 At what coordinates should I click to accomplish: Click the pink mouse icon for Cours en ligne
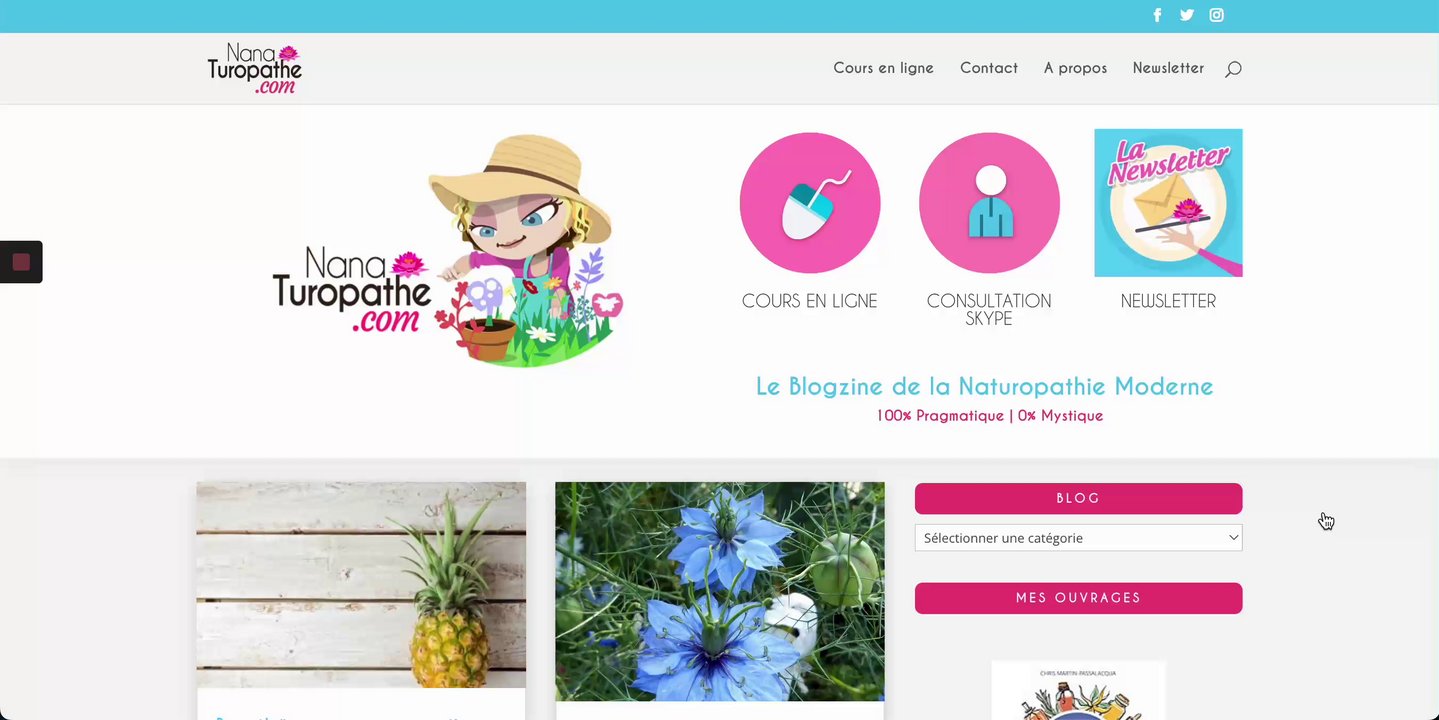click(x=810, y=203)
